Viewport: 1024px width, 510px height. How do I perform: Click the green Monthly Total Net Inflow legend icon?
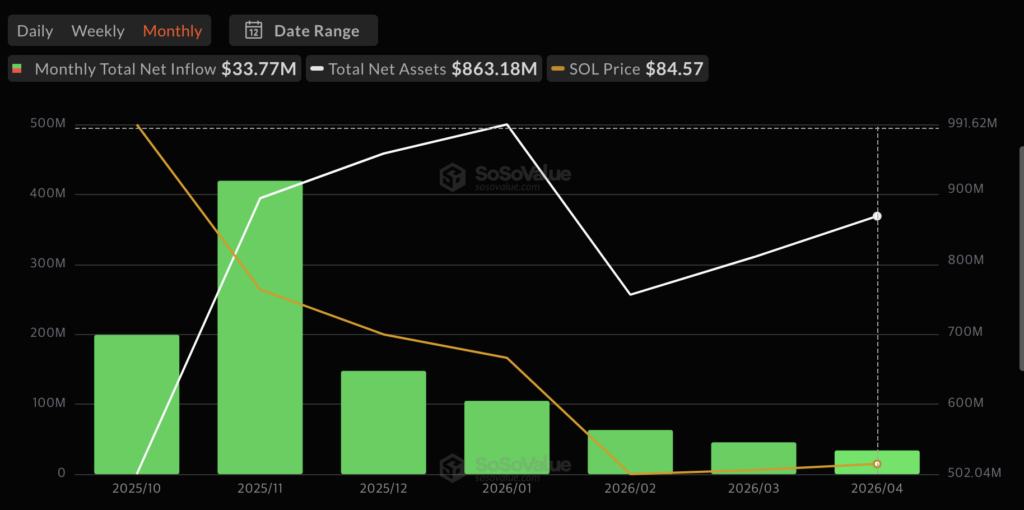[x=17, y=70]
